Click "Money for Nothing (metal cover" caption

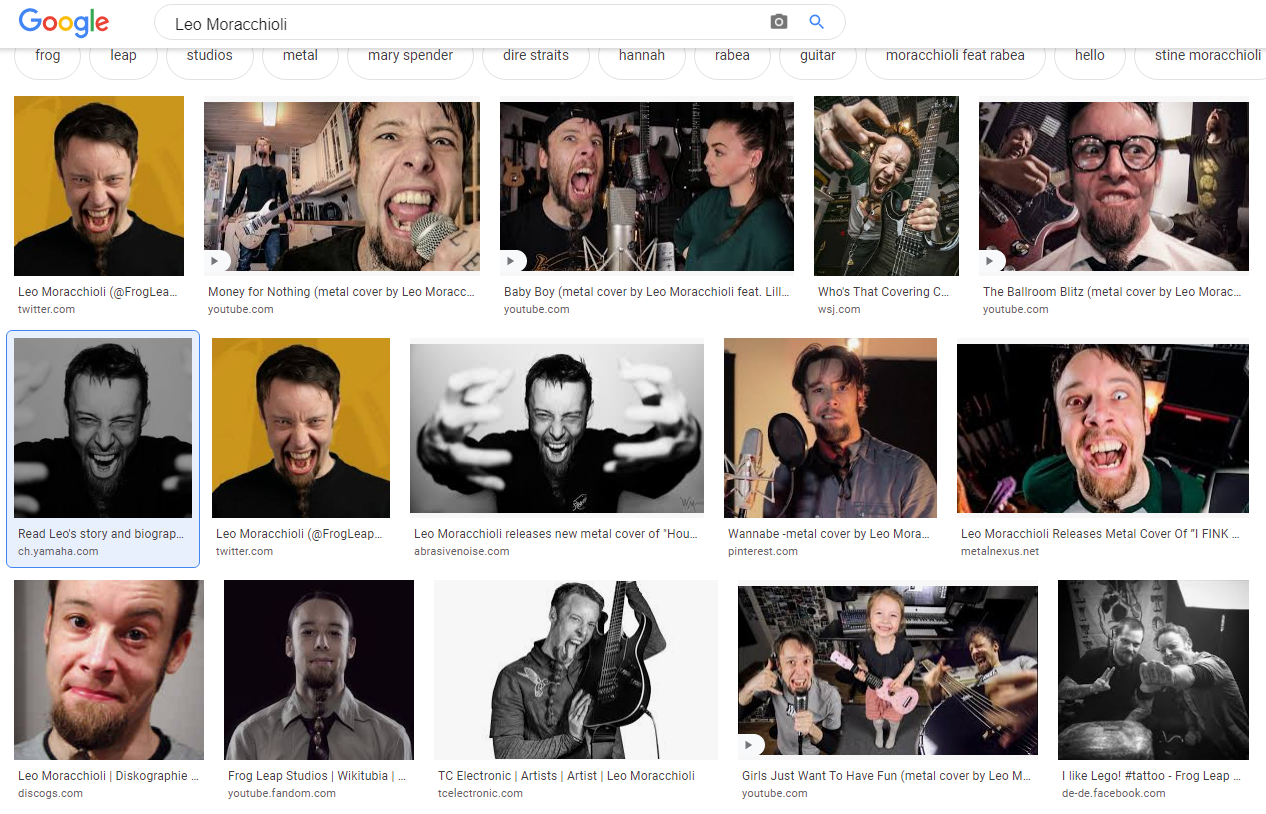341,292
